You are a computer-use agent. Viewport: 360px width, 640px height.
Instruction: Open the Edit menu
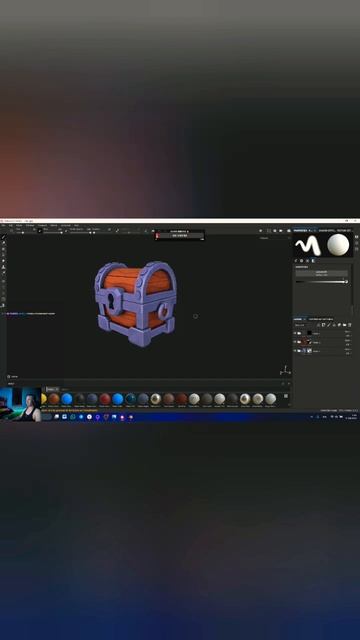(x=11, y=225)
